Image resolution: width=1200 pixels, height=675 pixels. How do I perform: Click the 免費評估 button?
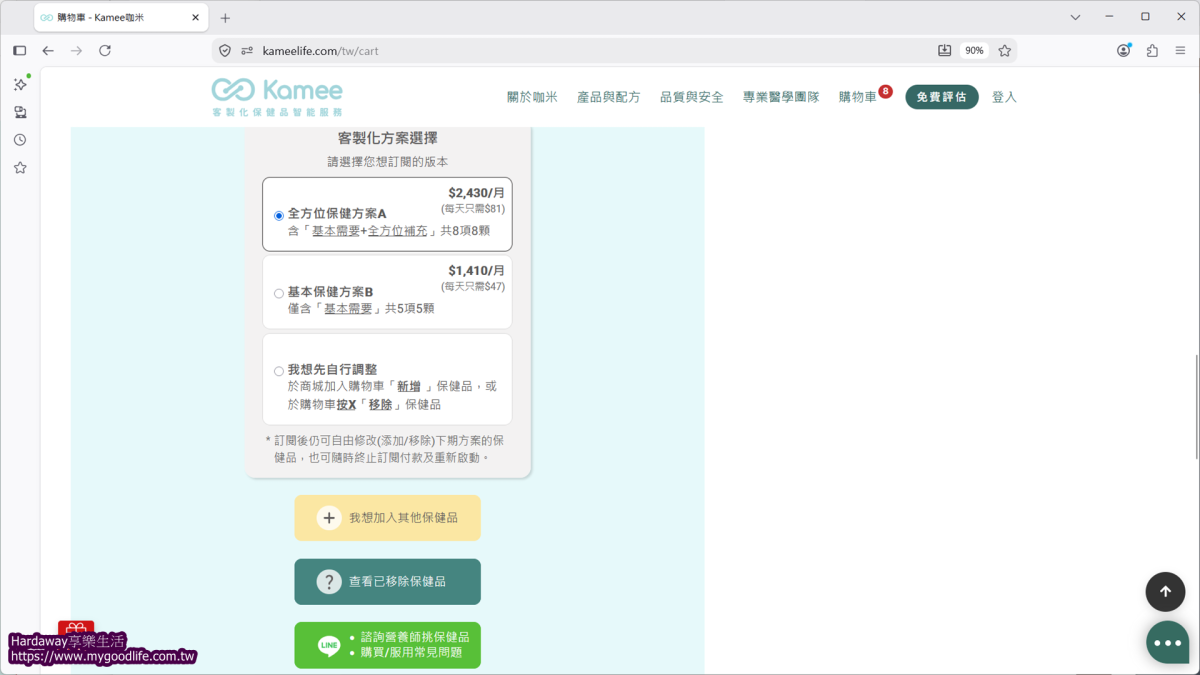(x=942, y=97)
